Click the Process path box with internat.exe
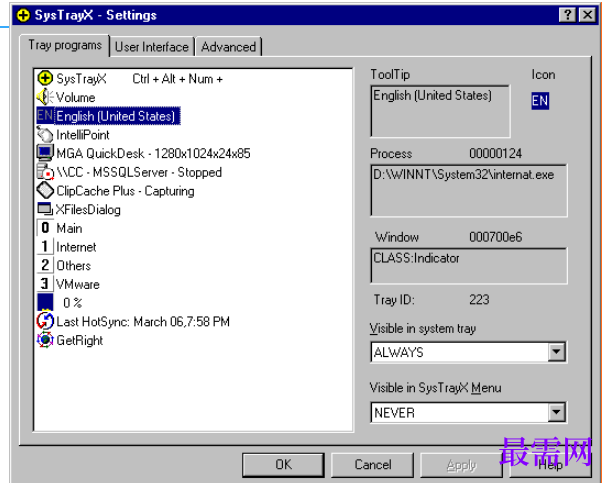Screen dimensions: 611x483 [x=469, y=190]
